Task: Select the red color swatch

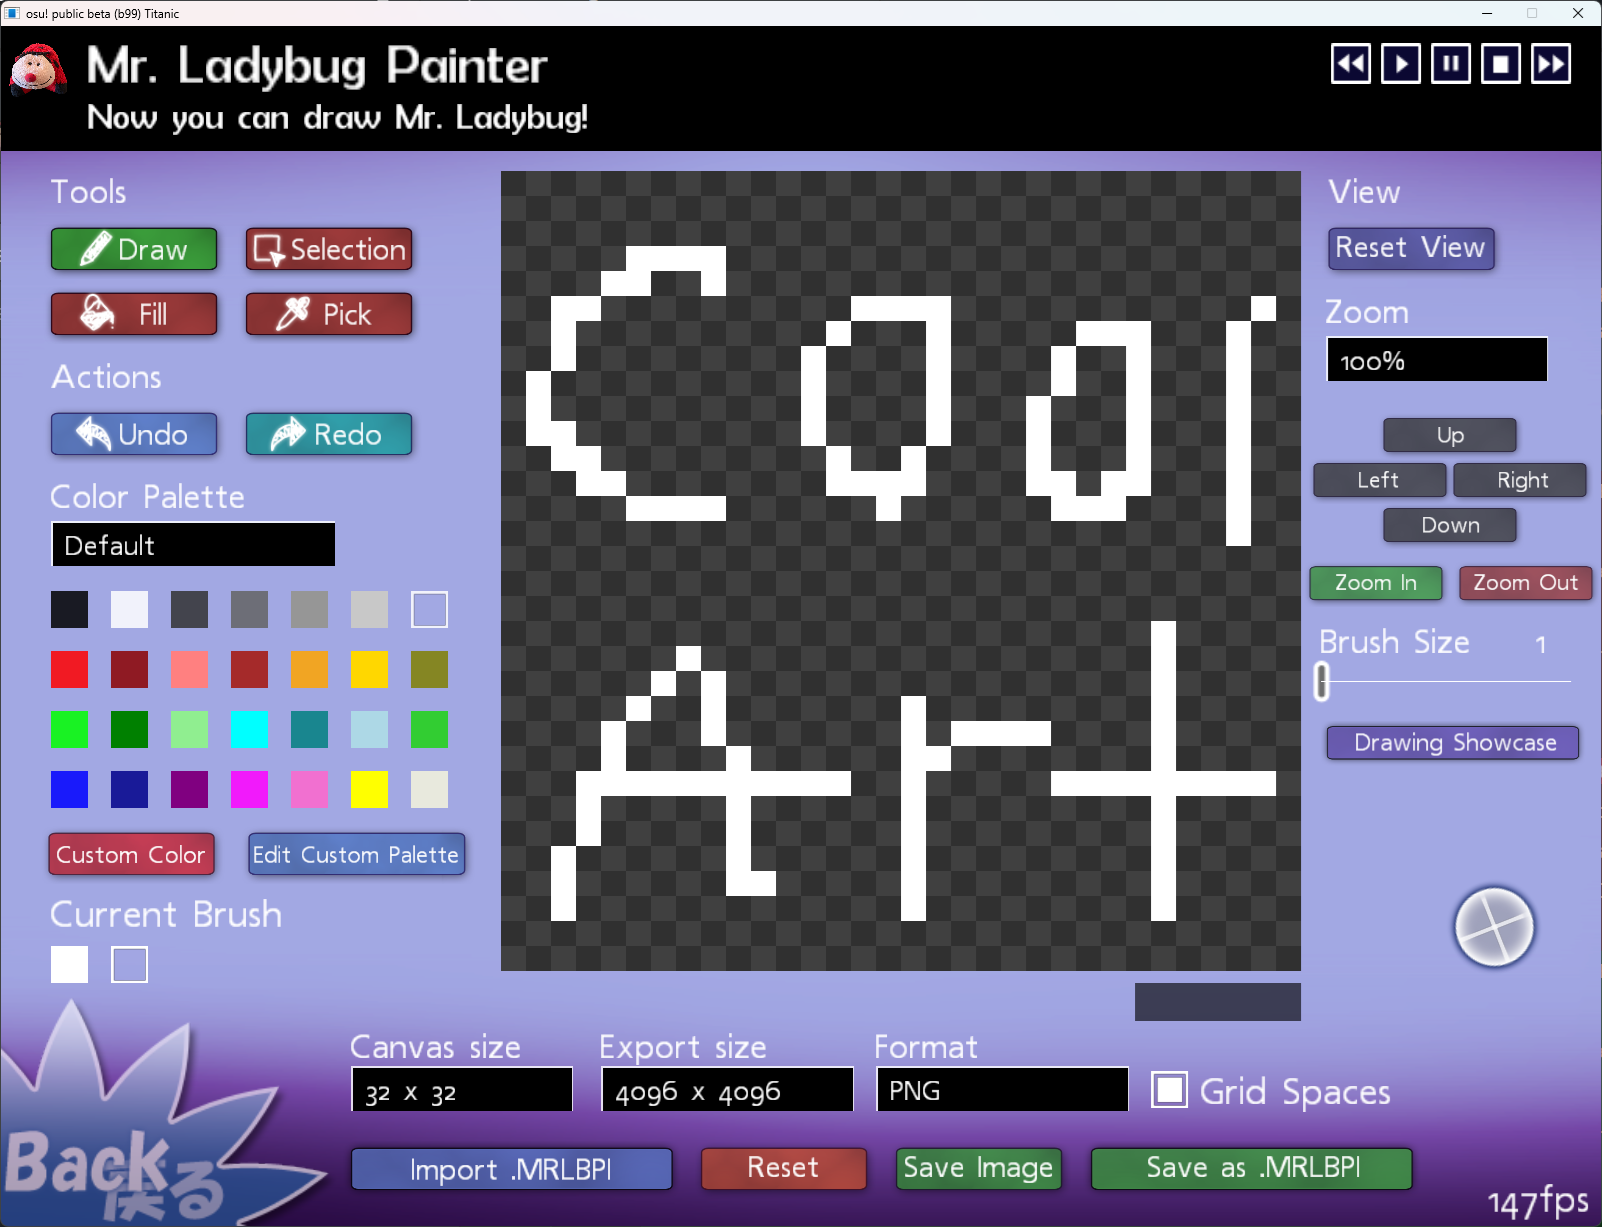Action: (x=69, y=669)
